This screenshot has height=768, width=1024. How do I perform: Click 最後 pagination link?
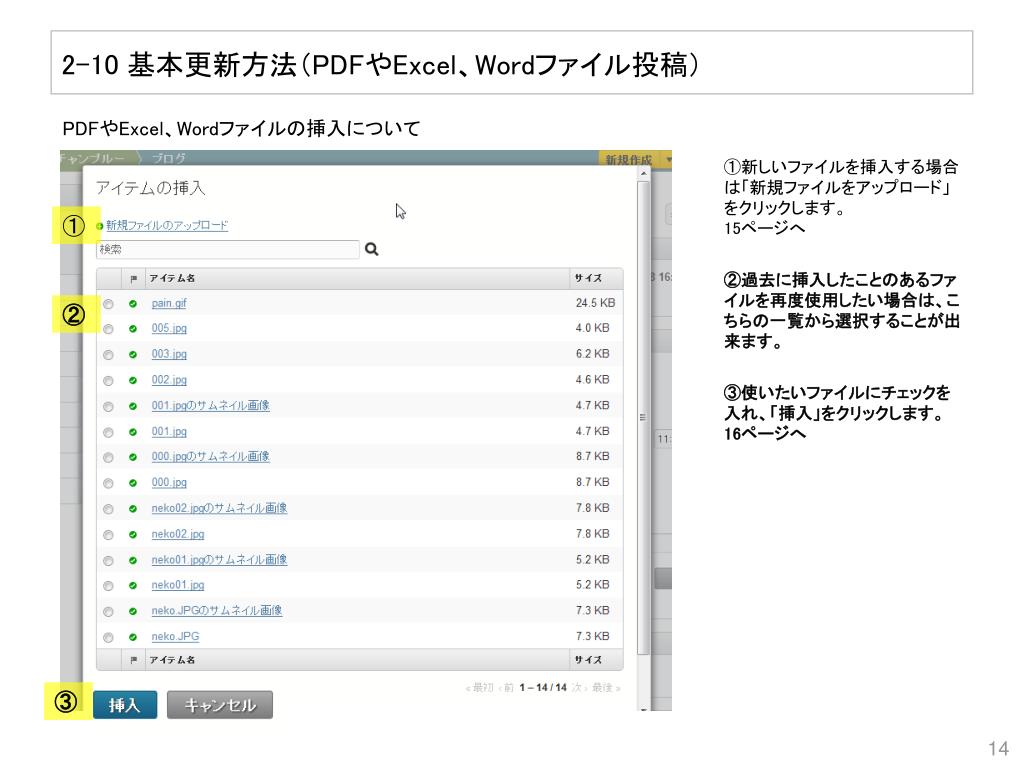(605, 688)
